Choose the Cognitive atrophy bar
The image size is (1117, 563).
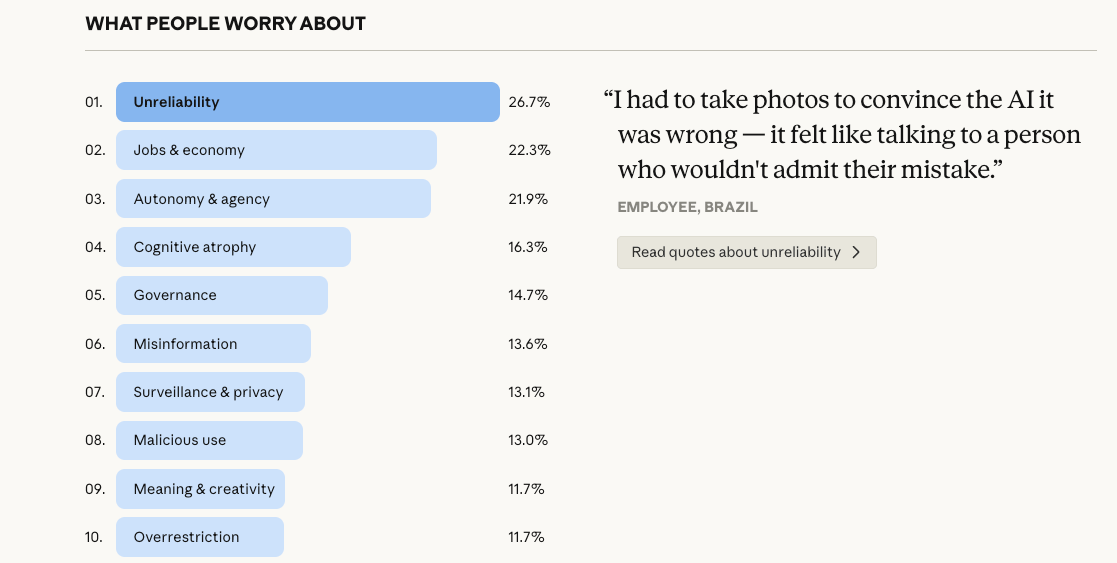click(x=233, y=247)
